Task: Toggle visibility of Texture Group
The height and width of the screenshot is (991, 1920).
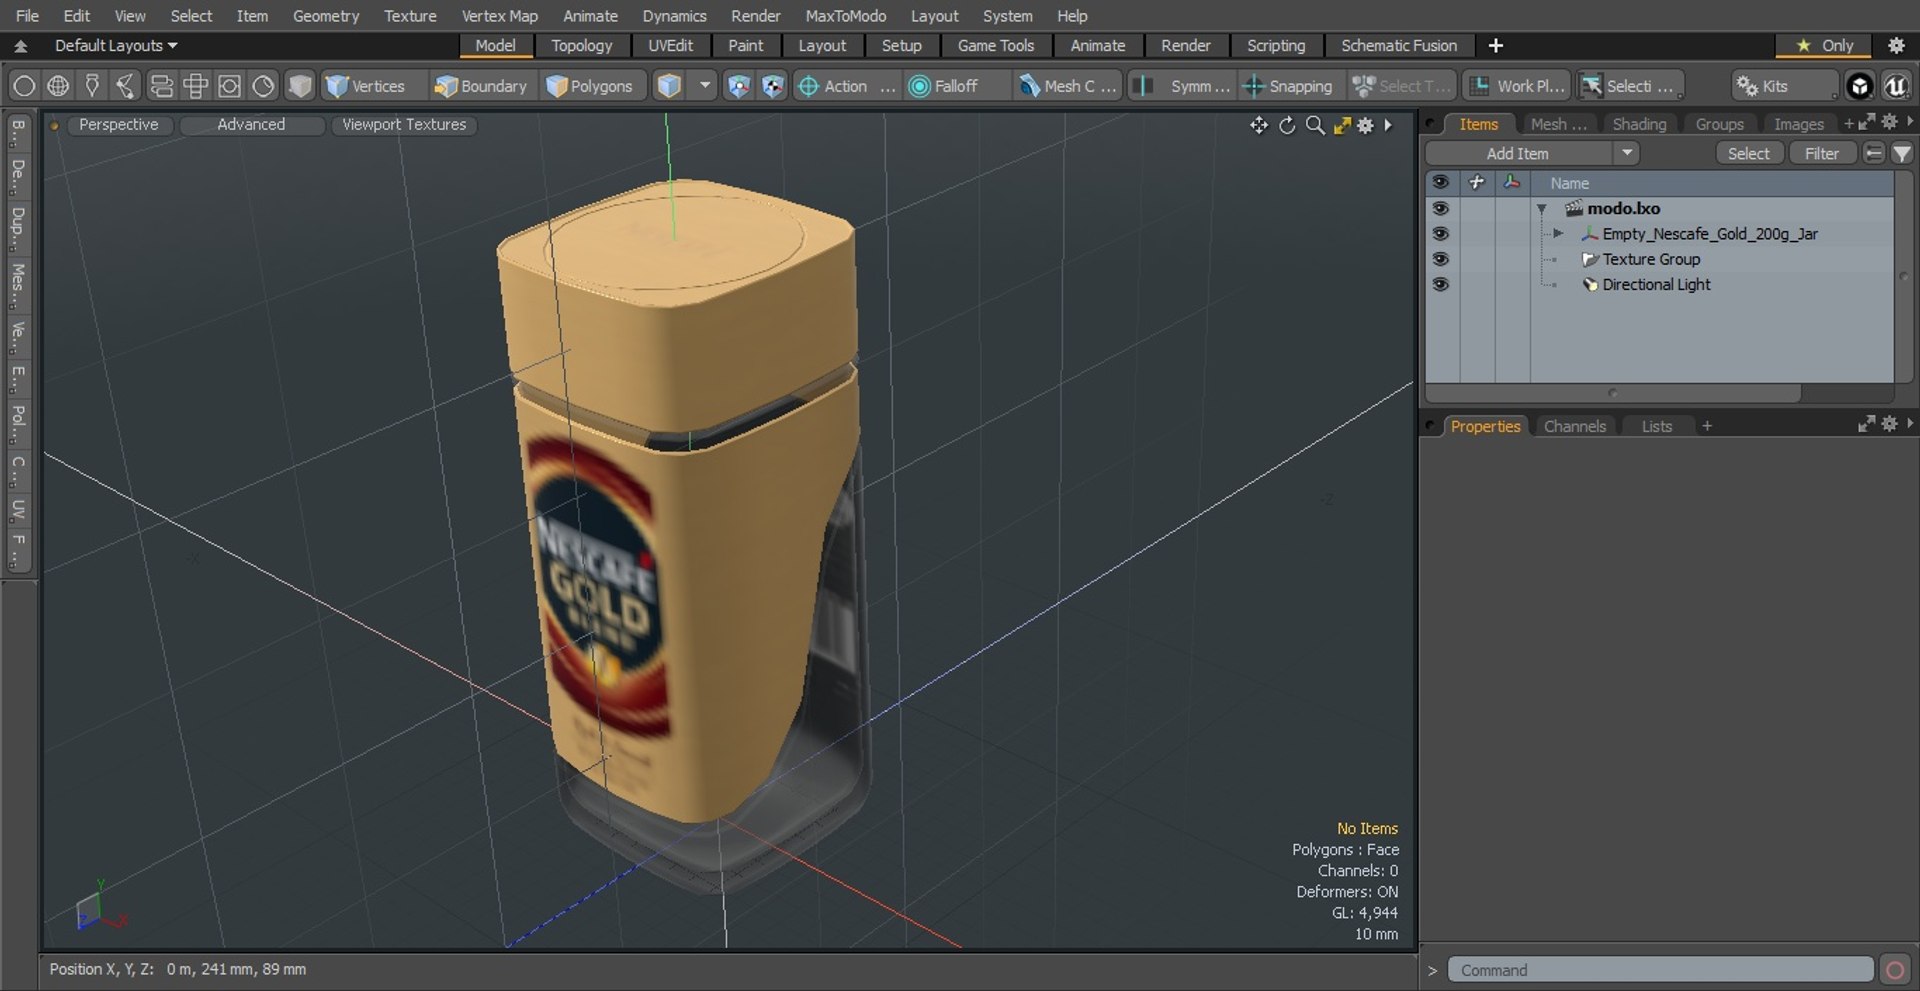Action: click(1440, 259)
